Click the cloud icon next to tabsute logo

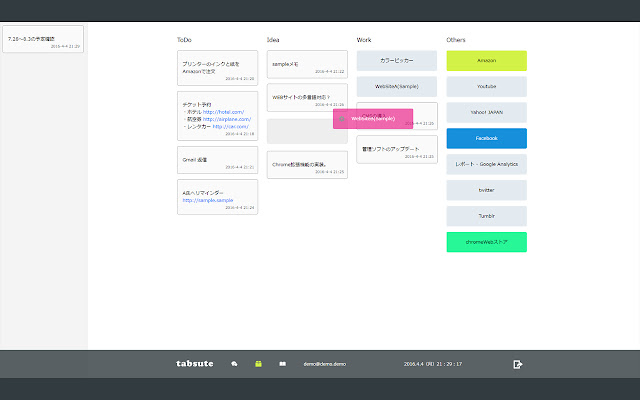point(234,364)
